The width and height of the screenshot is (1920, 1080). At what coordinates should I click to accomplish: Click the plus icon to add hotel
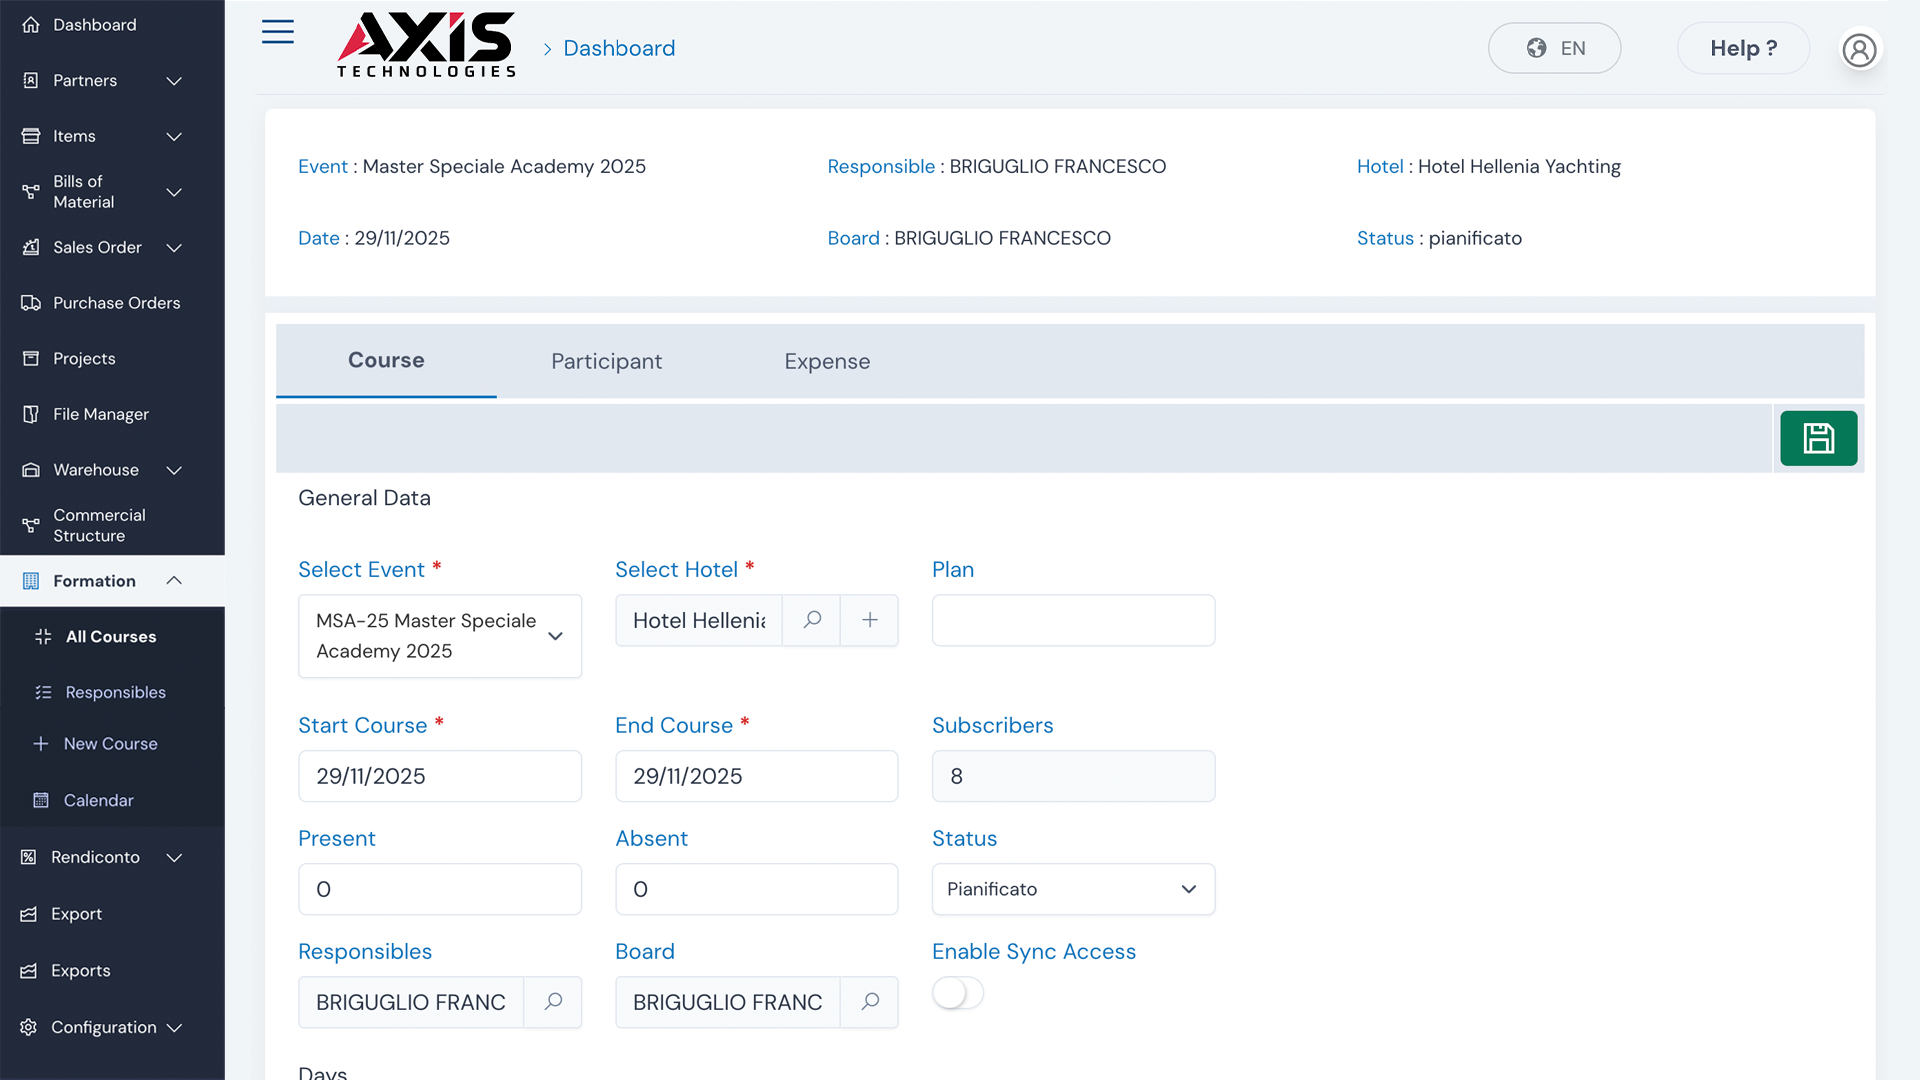[x=870, y=620]
